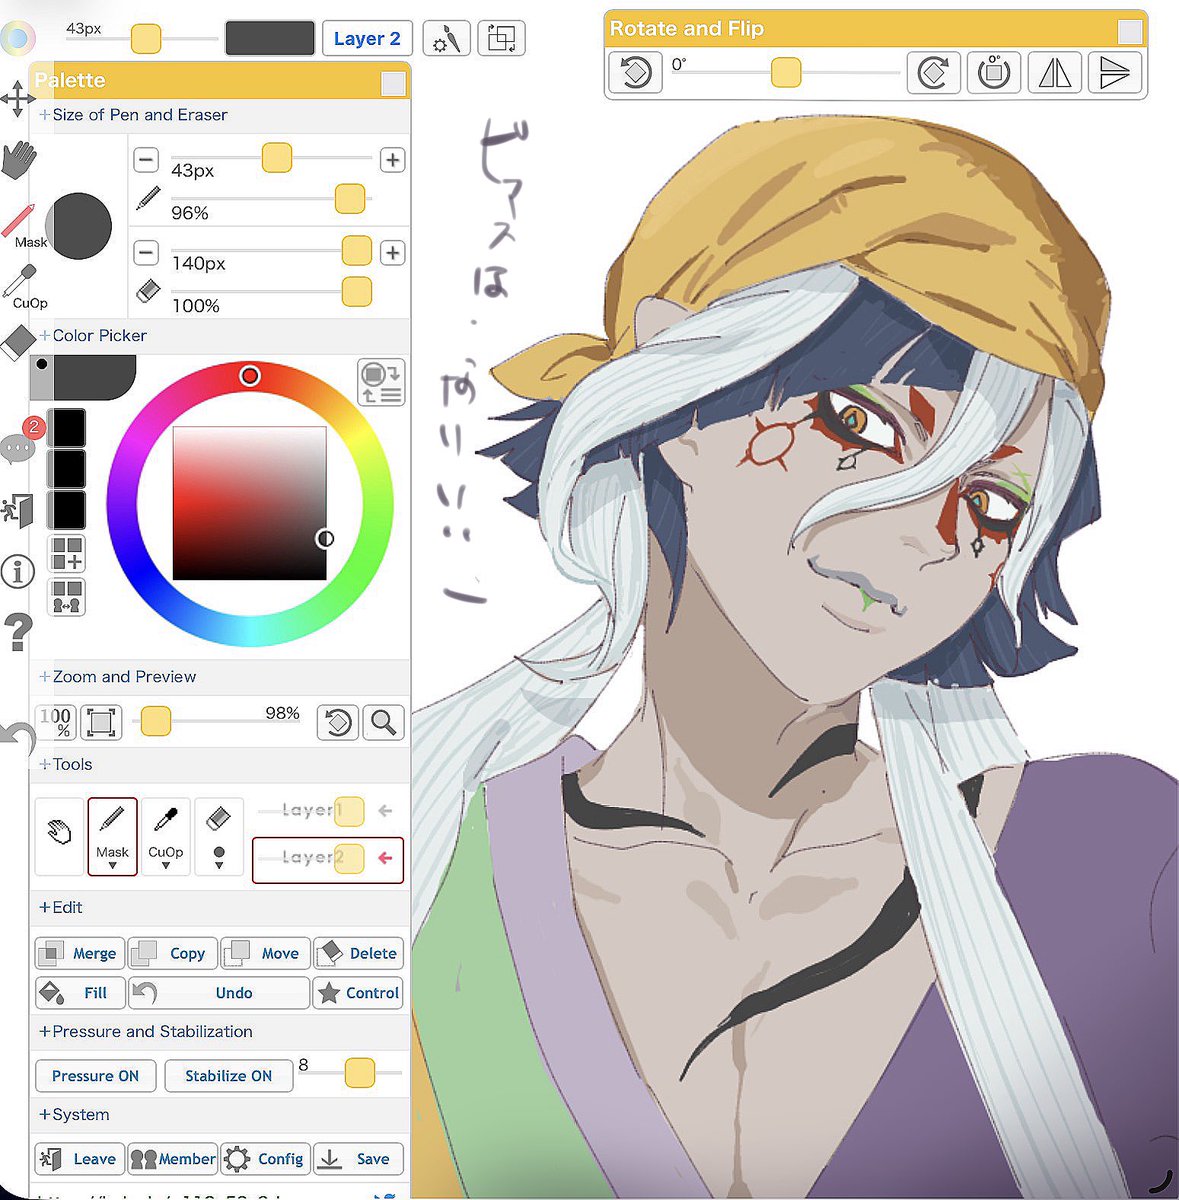The height and width of the screenshot is (1200, 1179).
Task: Click the first black palette swatch
Action: pos(68,428)
